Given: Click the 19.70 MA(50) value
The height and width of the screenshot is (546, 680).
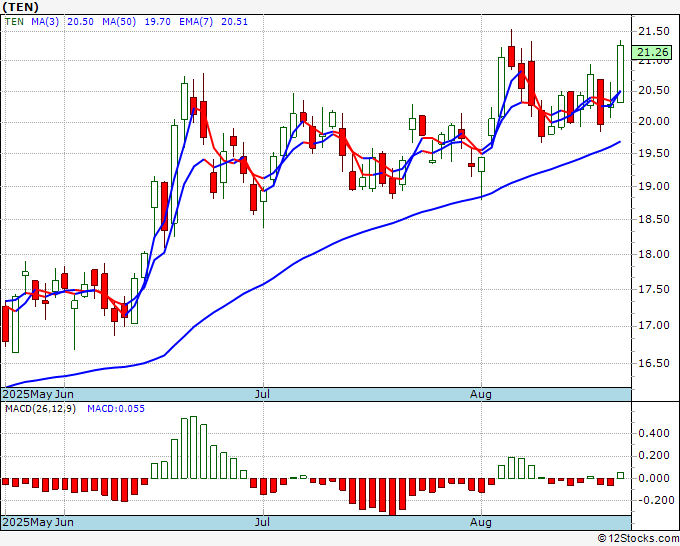Looking at the screenshot, I should pyautogui.click(x=157, y=22).
